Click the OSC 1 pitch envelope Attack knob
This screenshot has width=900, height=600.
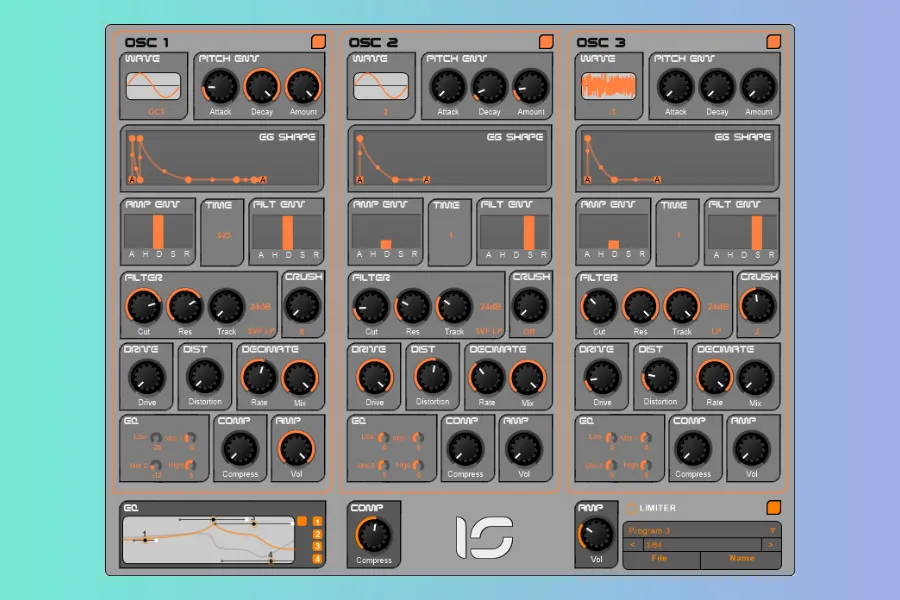220,89
